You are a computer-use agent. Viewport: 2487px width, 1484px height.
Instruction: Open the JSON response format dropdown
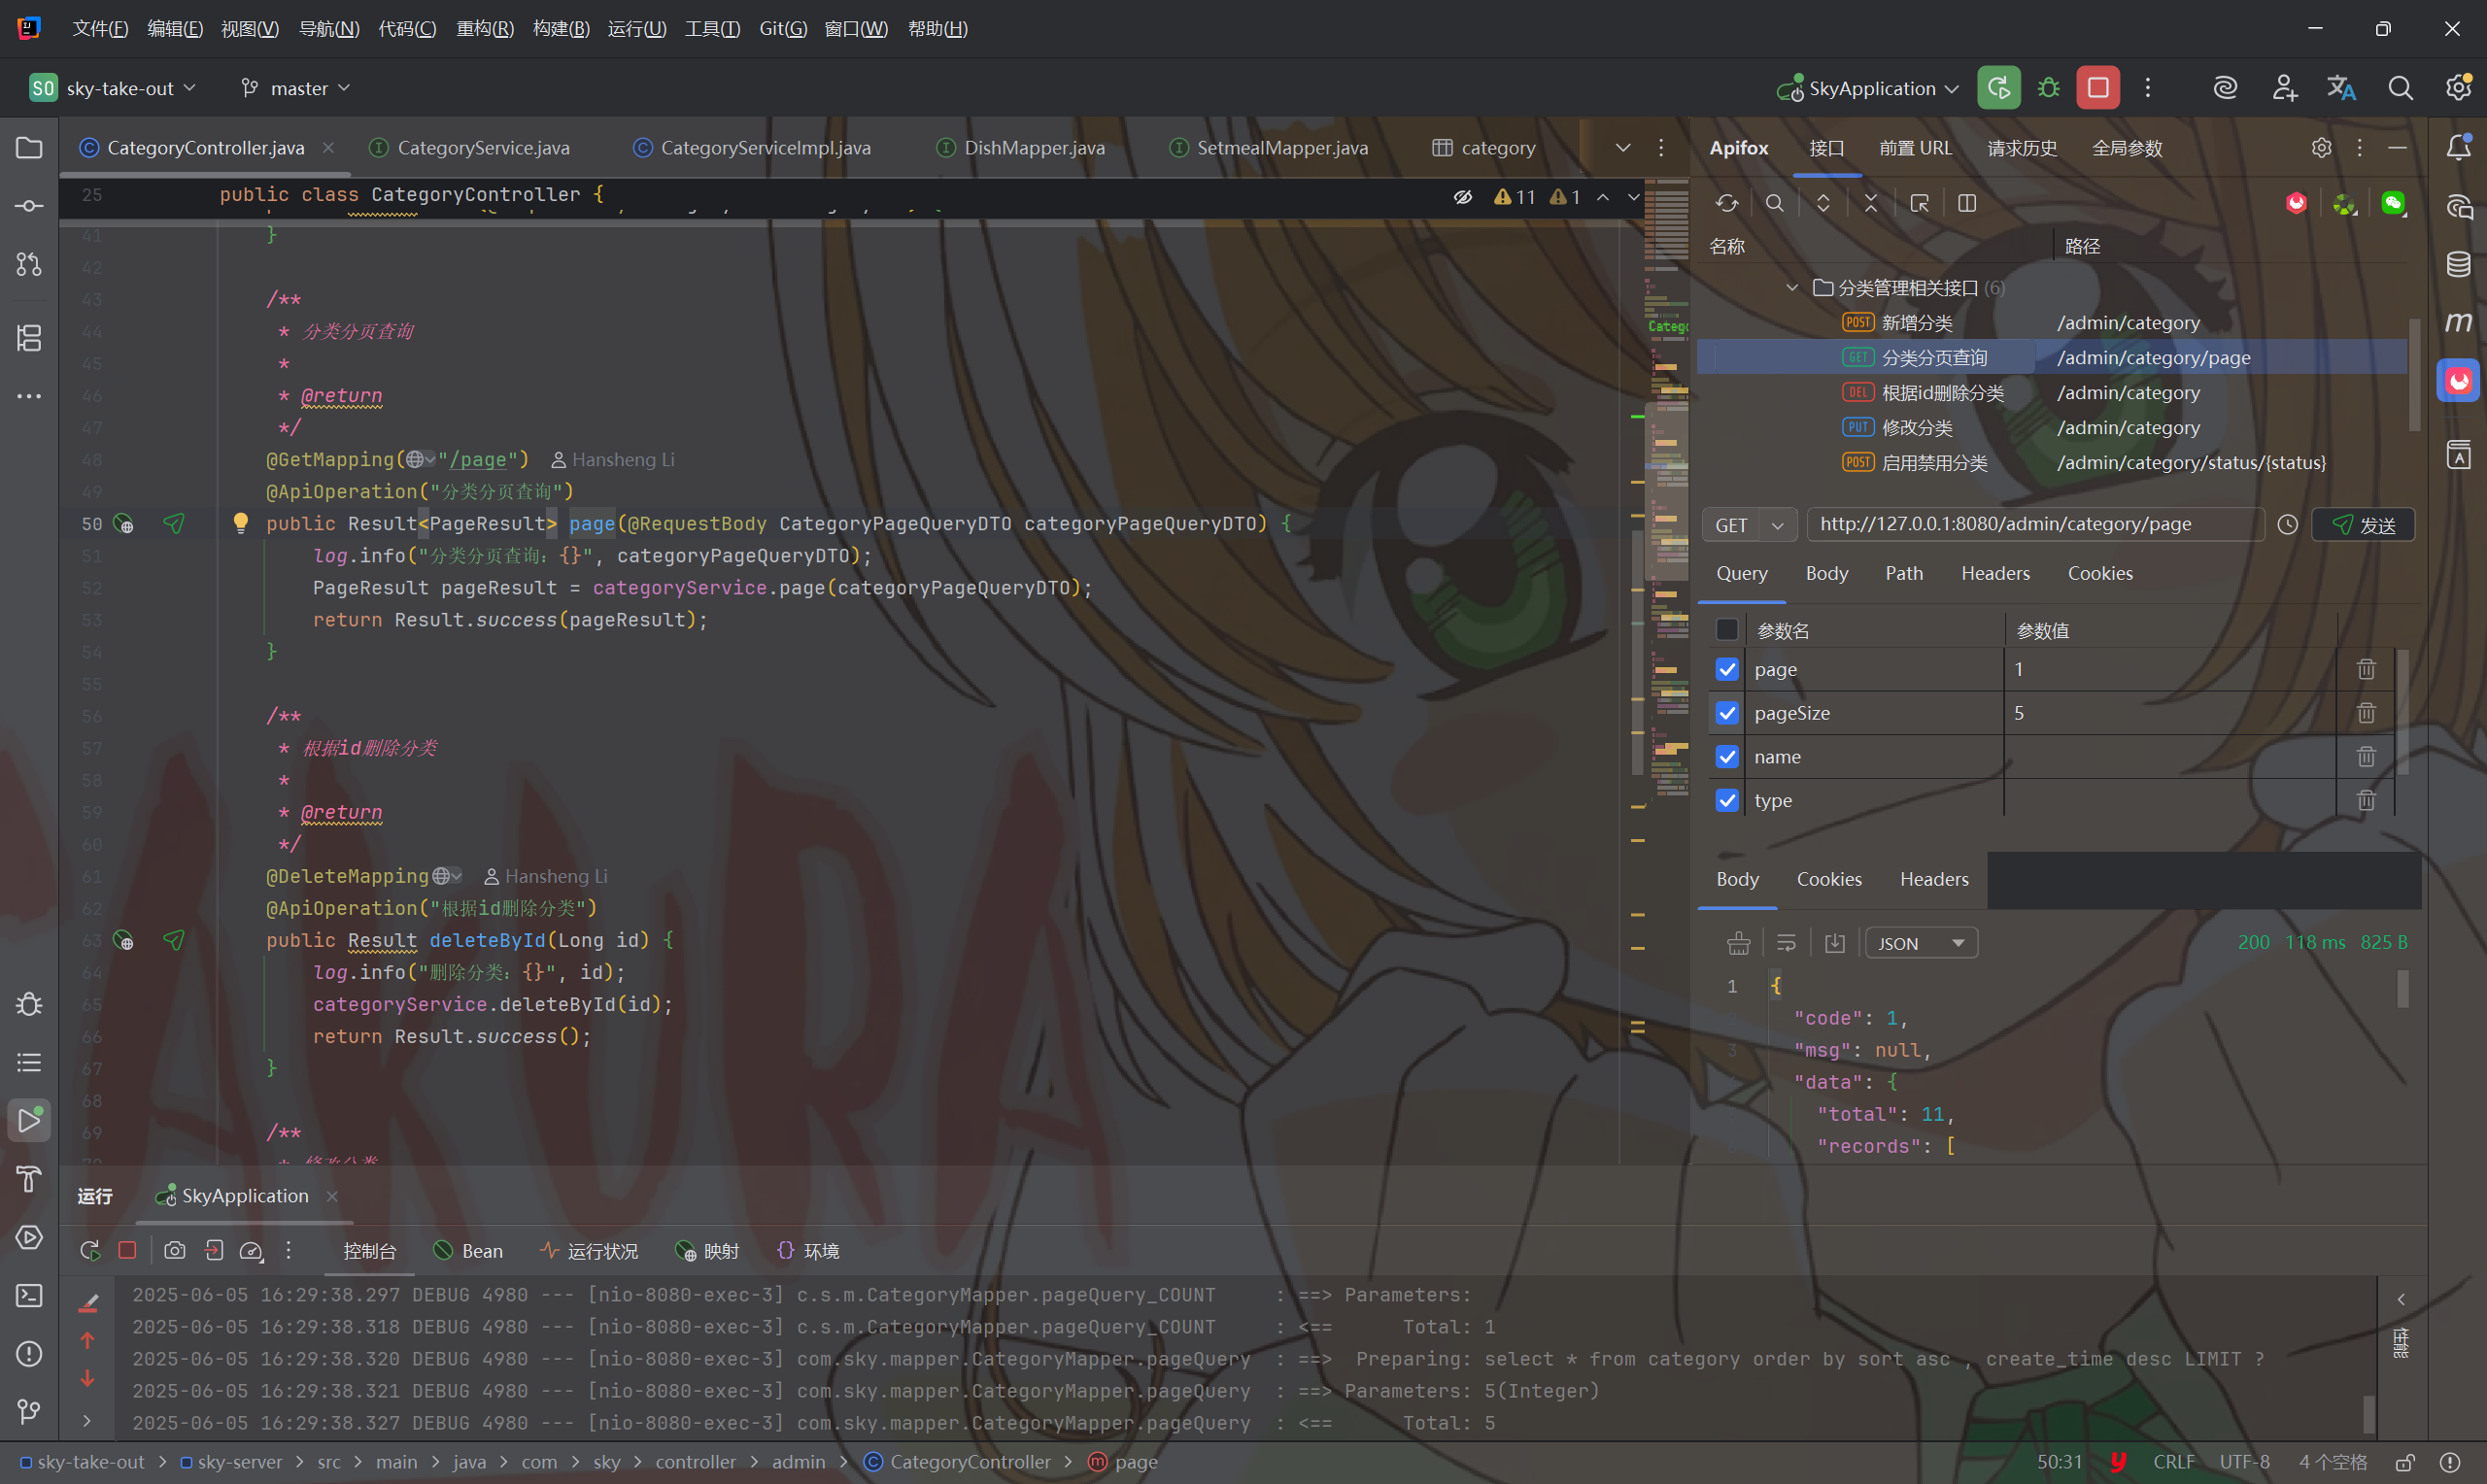(x=1921, y=943)
